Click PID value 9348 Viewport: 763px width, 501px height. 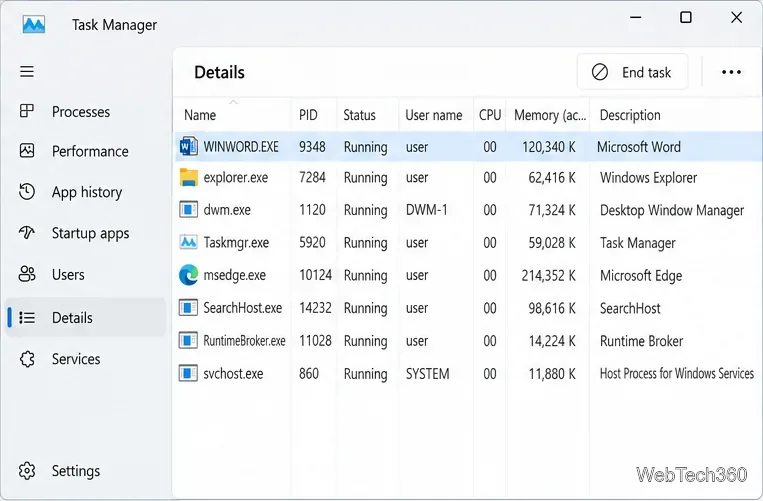(312, 147)
